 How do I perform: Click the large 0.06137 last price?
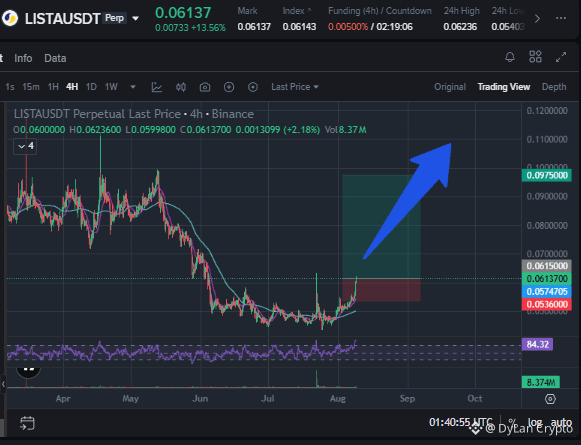click(183, 13)
